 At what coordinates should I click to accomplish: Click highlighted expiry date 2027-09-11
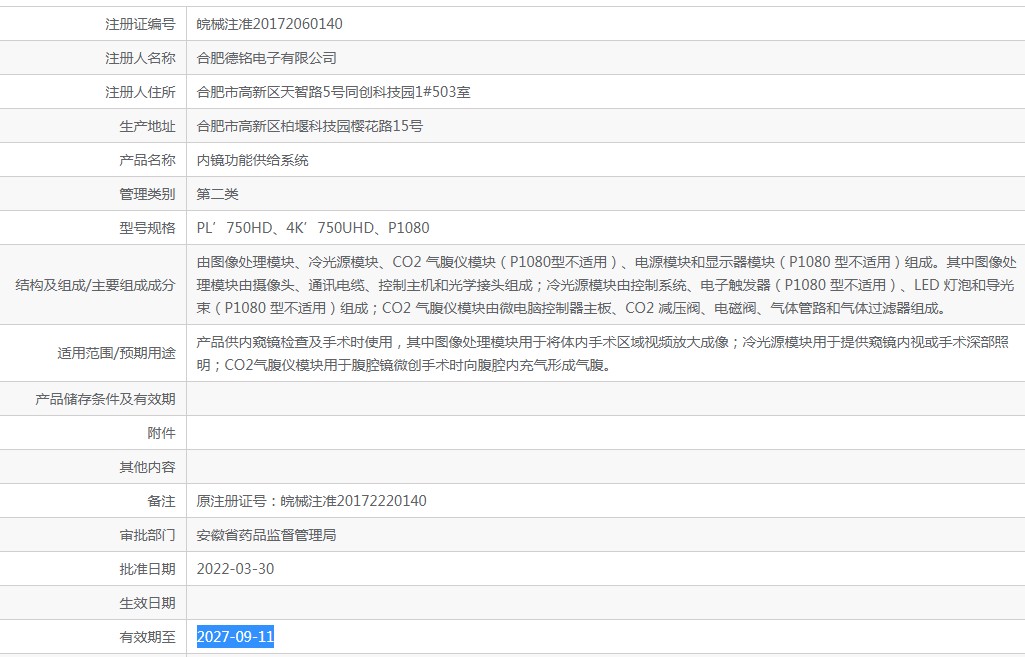(235, 637)
